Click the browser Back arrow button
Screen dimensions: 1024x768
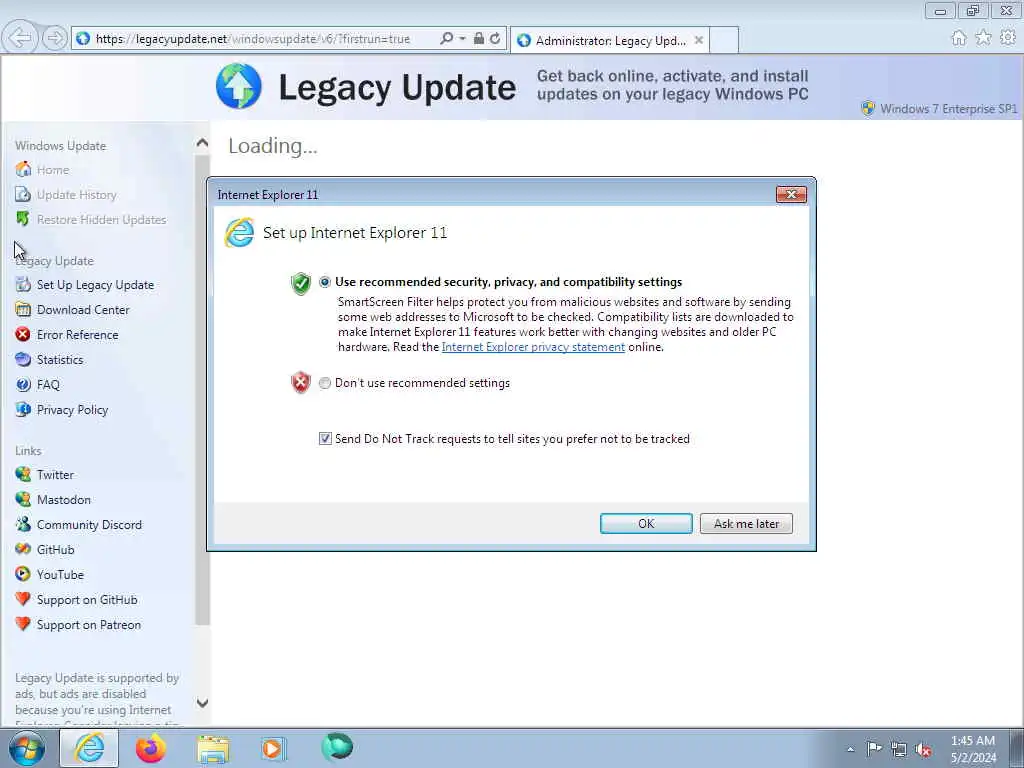20,38
